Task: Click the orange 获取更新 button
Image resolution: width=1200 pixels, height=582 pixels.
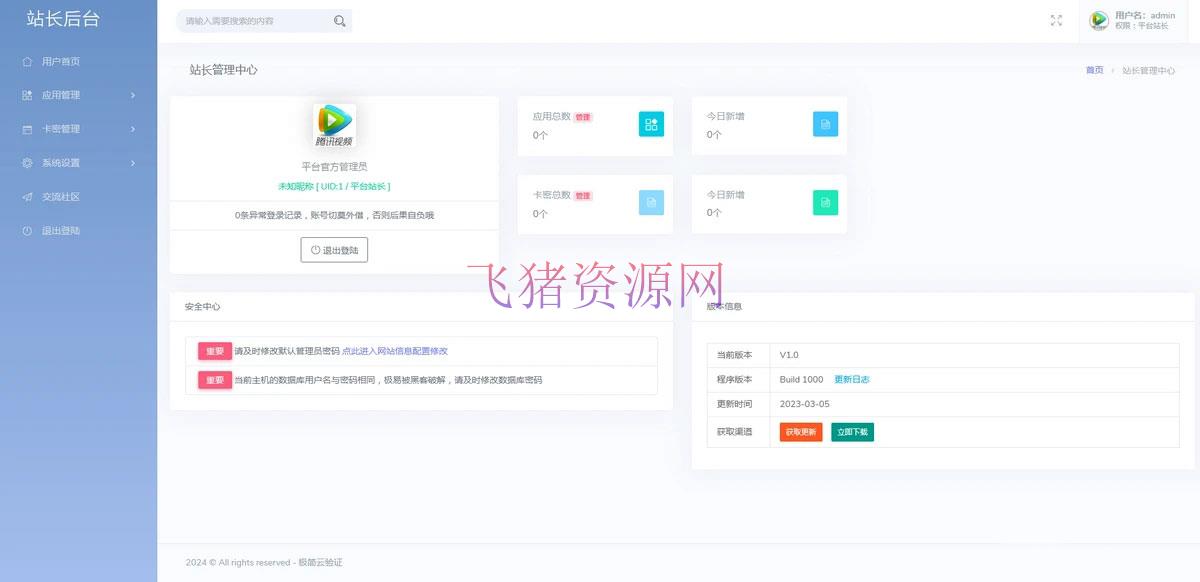Action: (x=799, y=432)
